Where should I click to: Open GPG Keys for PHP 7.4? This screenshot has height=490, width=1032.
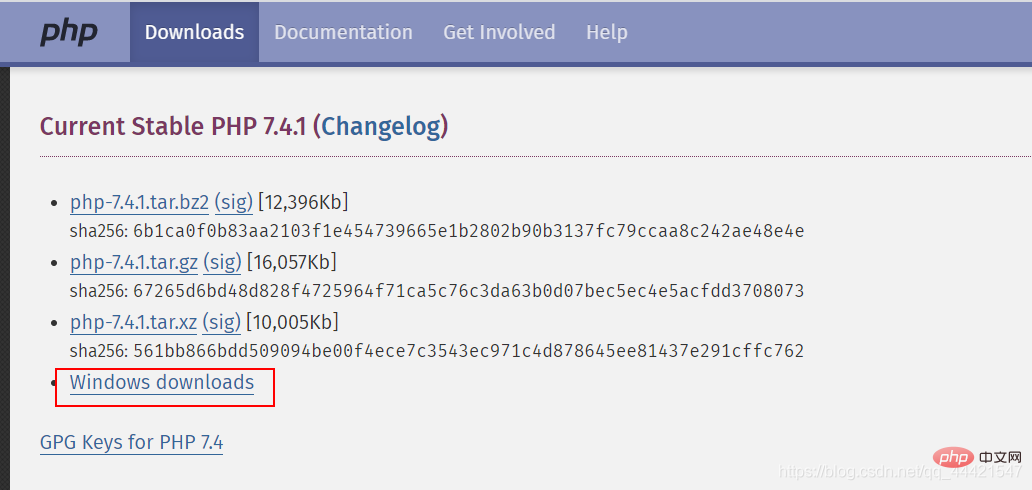click(x=131, y=441)
